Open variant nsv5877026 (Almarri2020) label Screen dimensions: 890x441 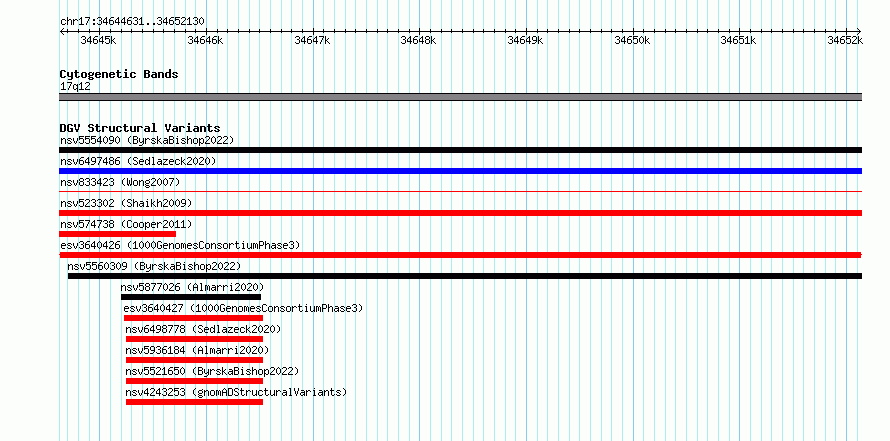pos(192,287)
